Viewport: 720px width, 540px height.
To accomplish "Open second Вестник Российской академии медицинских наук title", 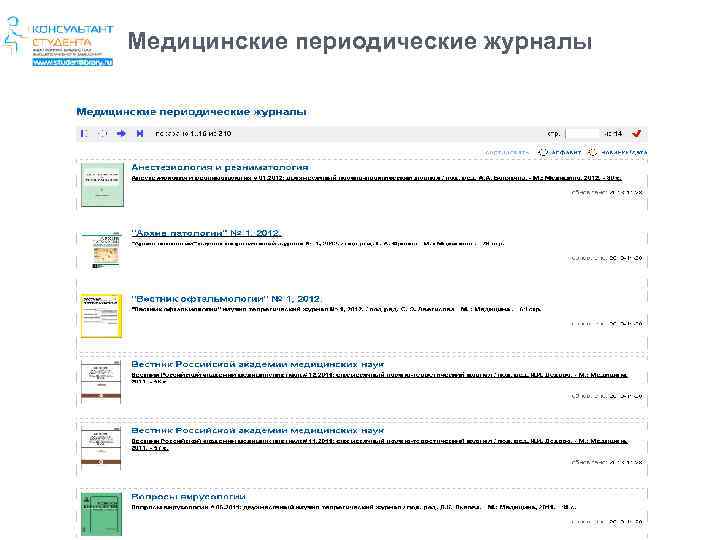I will [258, 431].
